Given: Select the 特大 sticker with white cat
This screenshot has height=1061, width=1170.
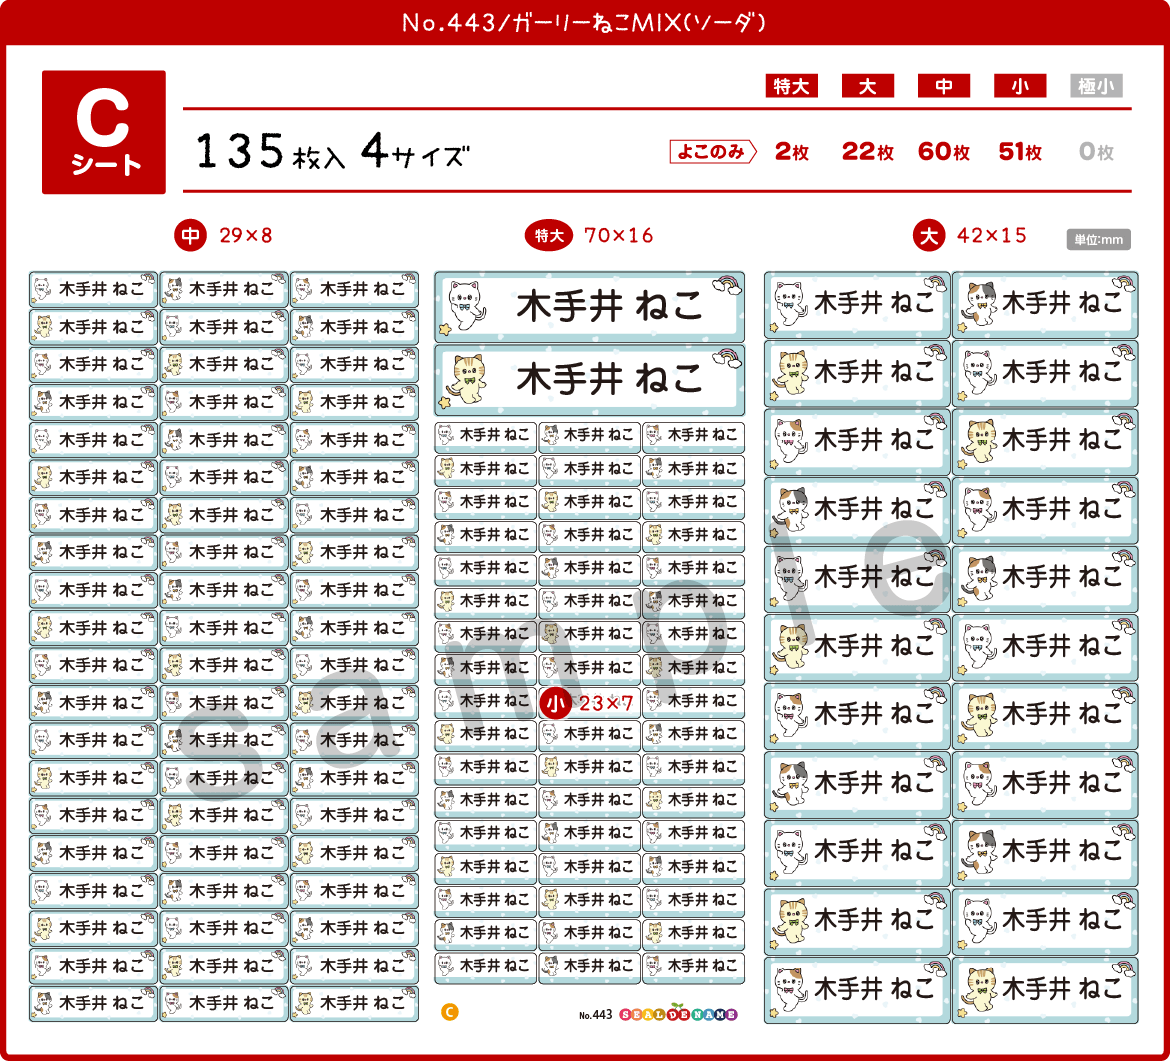Looking at the screenshot, I should pos(589,307).
